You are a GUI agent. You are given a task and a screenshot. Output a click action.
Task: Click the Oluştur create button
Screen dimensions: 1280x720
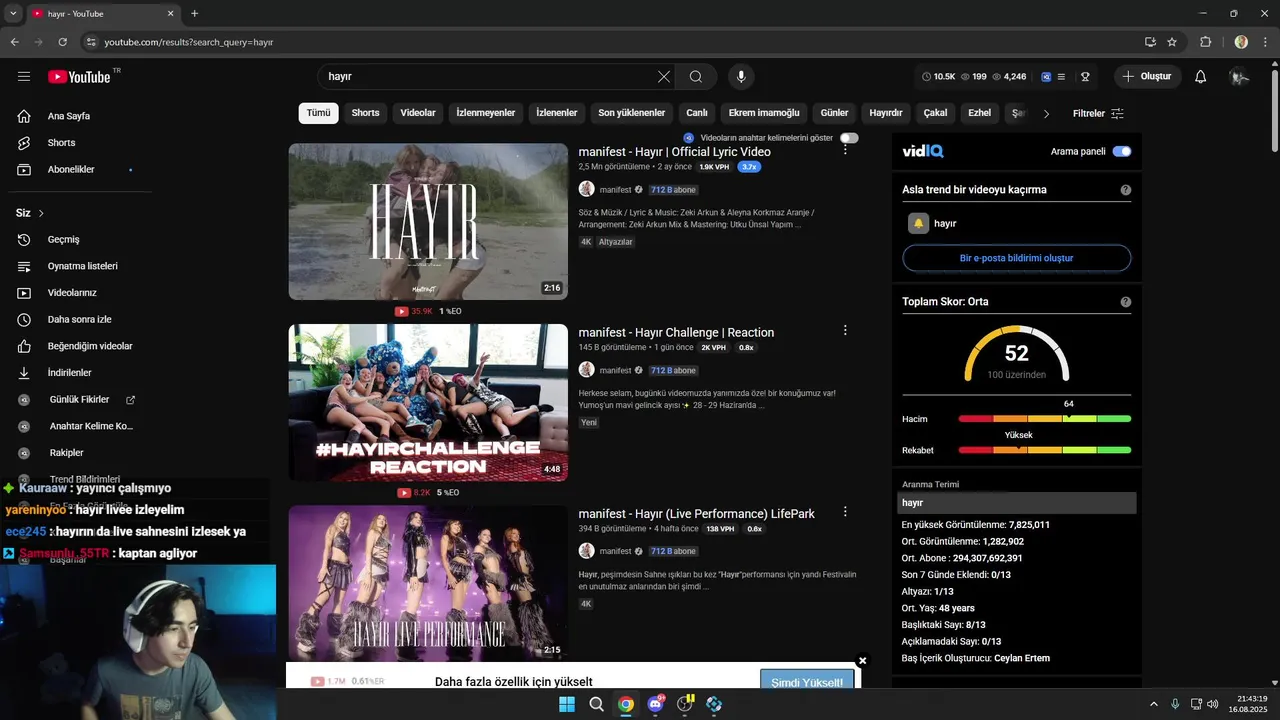pyautogui.click(x=1147, y=76)
